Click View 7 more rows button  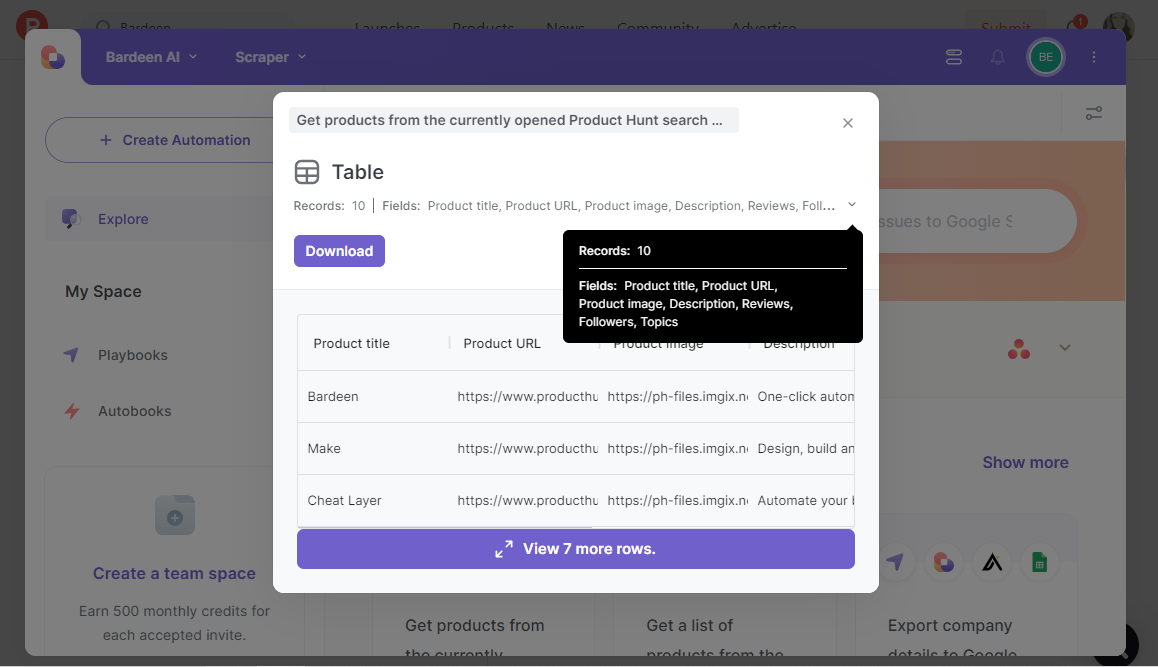[x=575, y=549]
